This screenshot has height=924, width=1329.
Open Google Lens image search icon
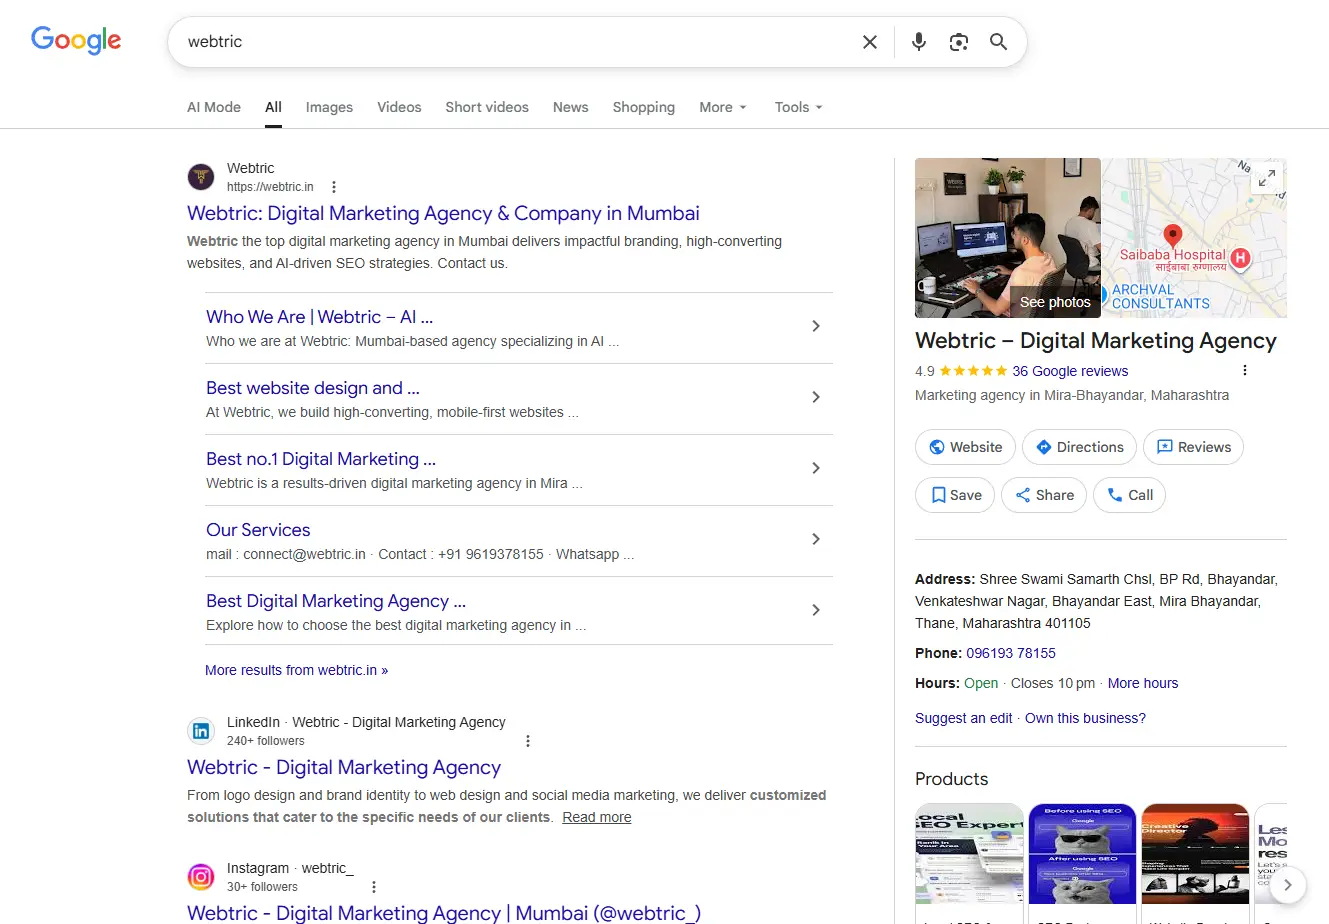[959, 42]
